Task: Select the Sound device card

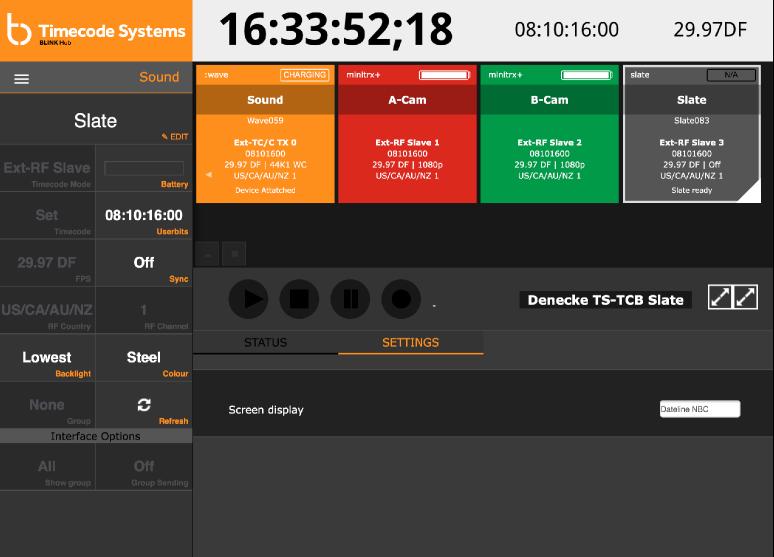Action: [265, 134]
